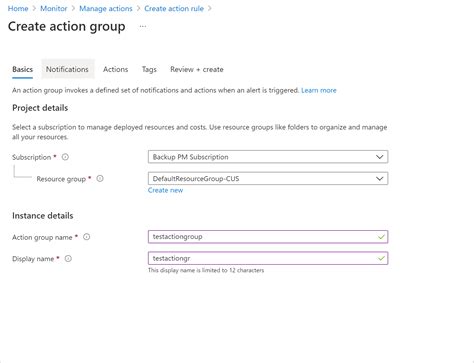Click the Create new resource group link

[x=165, y=190]
